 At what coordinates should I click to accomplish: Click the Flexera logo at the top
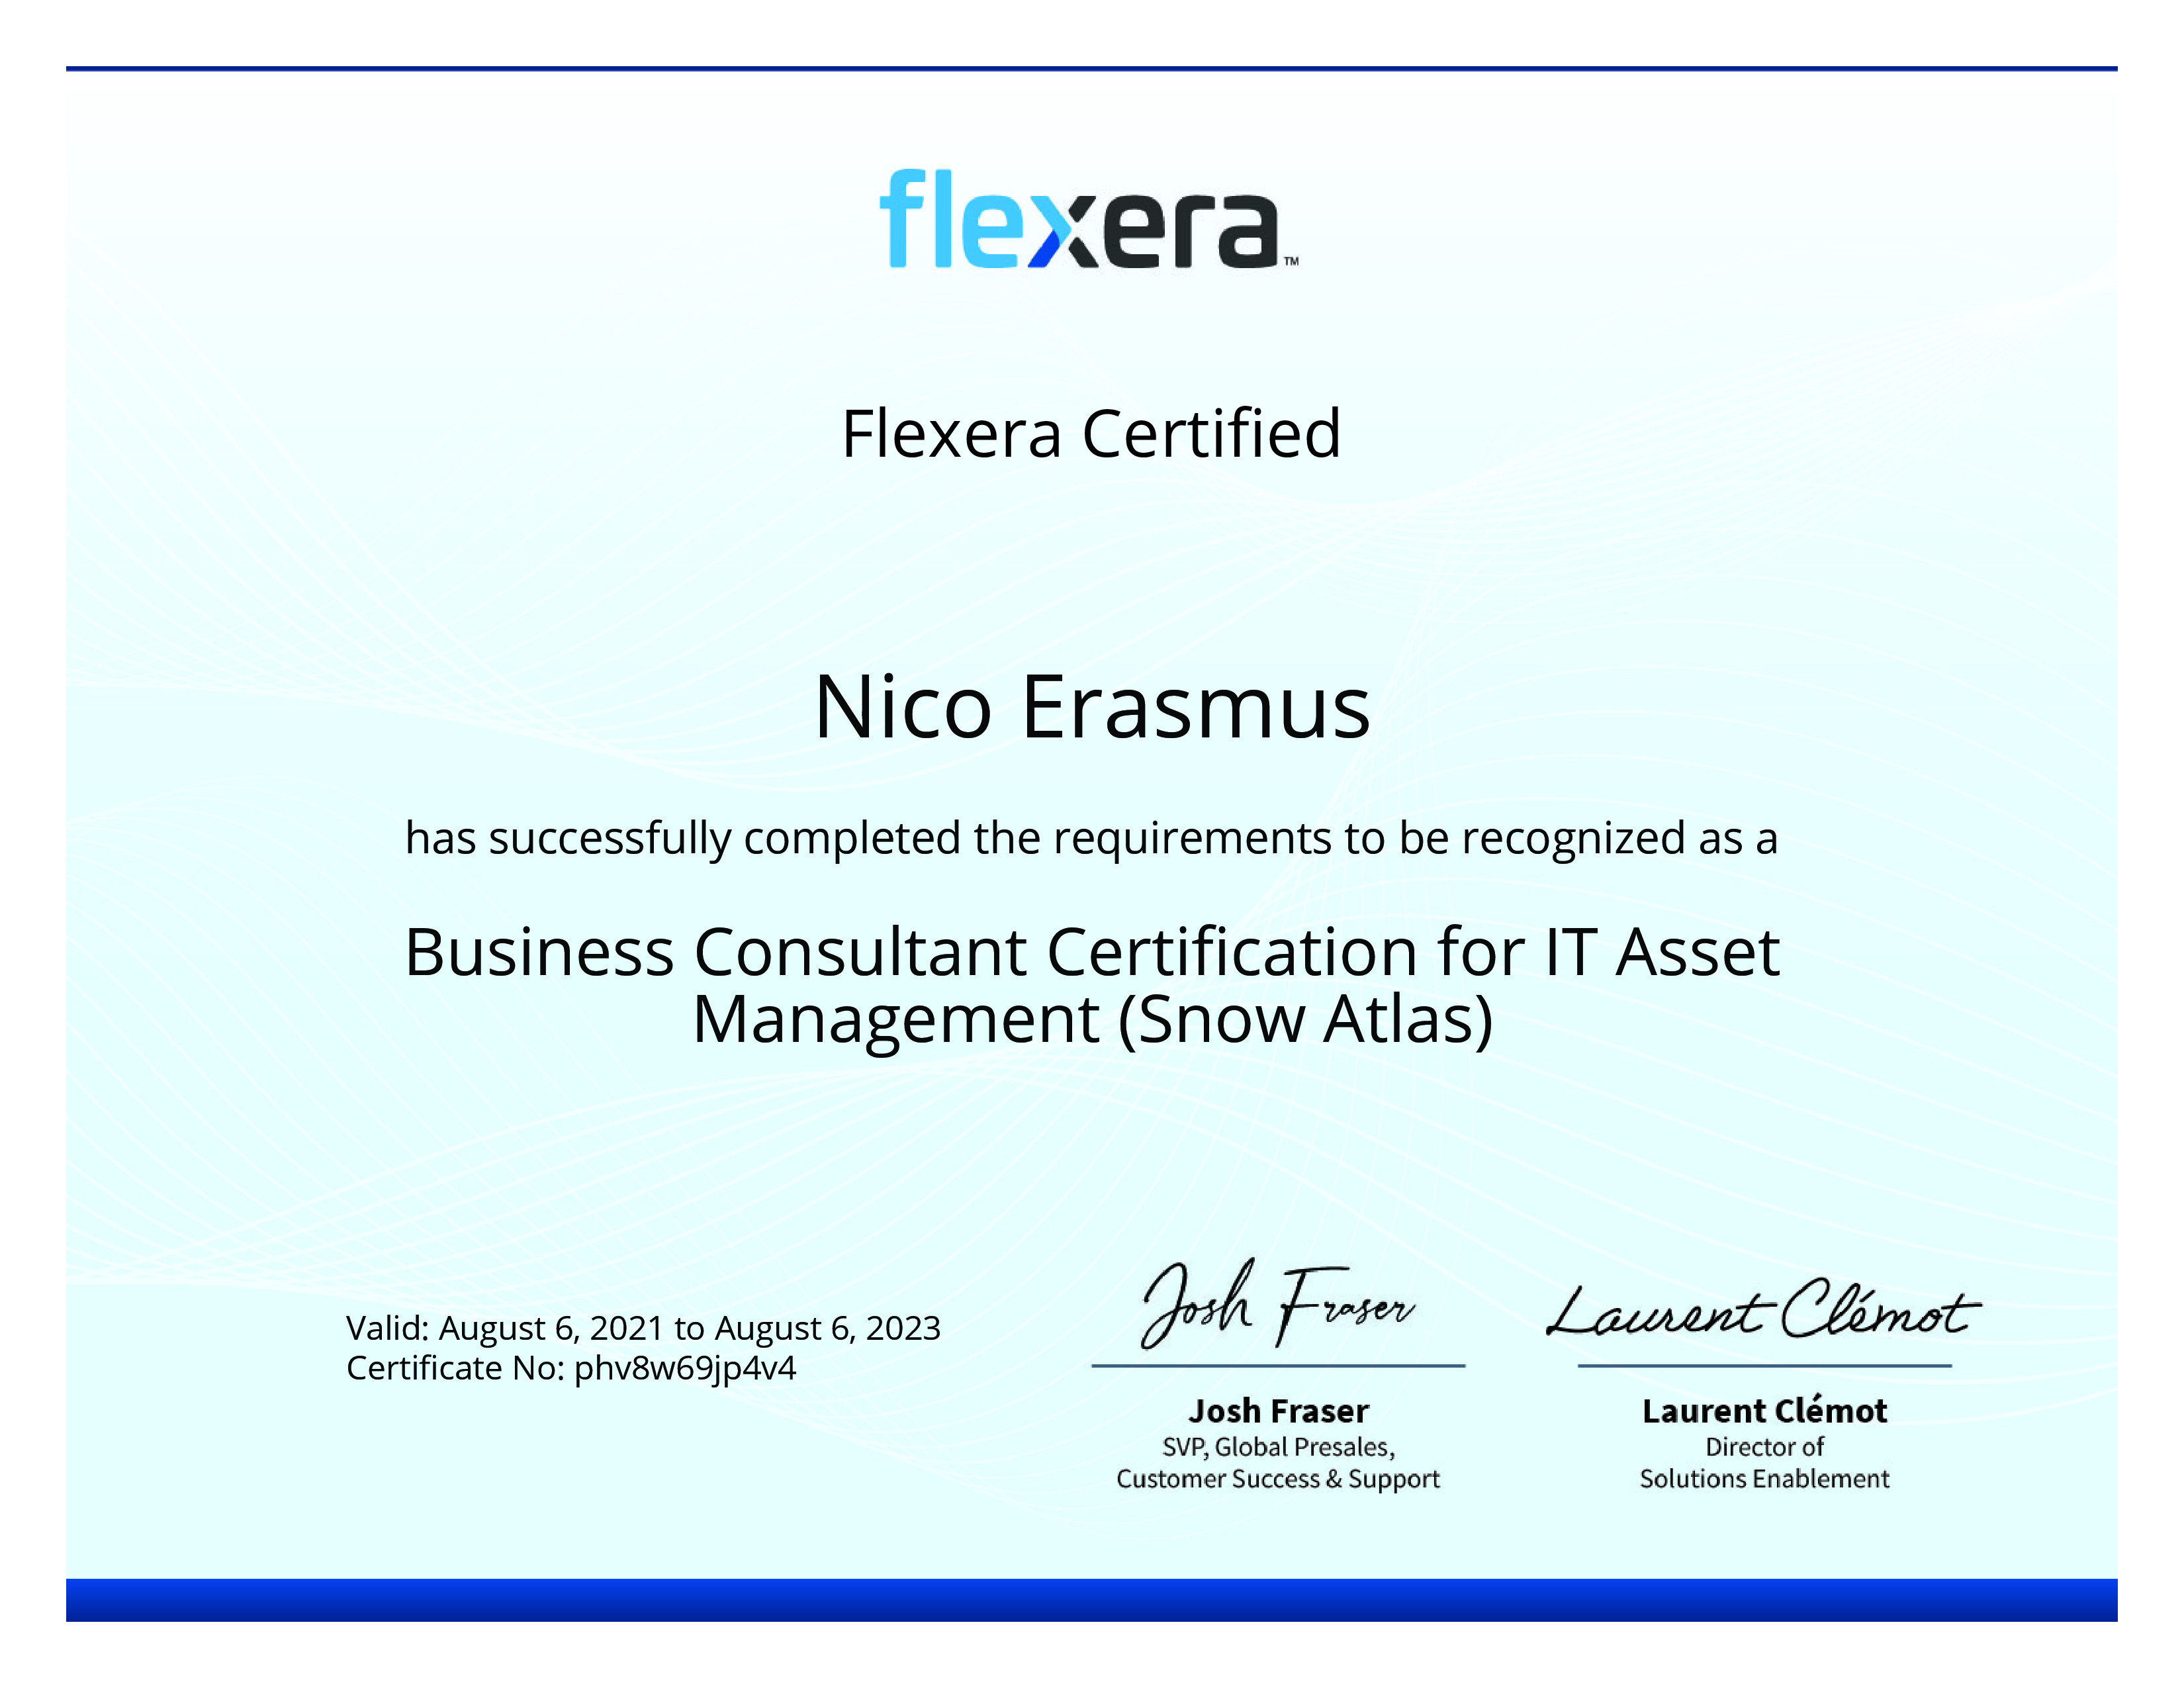click(x=1089, y=219)
